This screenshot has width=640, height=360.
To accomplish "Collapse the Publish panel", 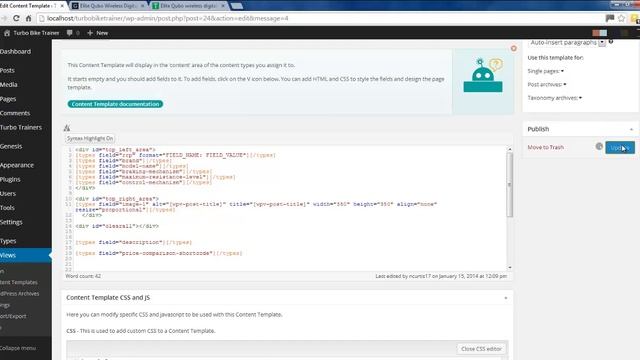I will 631,129.
